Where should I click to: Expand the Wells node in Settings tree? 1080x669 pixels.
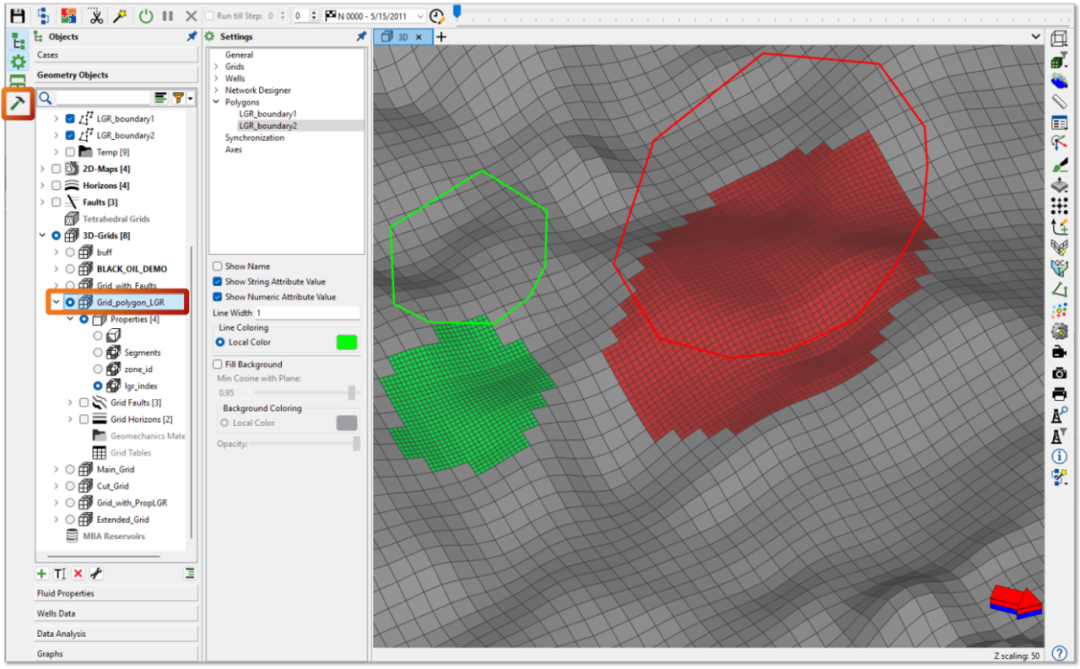[216, 79]
